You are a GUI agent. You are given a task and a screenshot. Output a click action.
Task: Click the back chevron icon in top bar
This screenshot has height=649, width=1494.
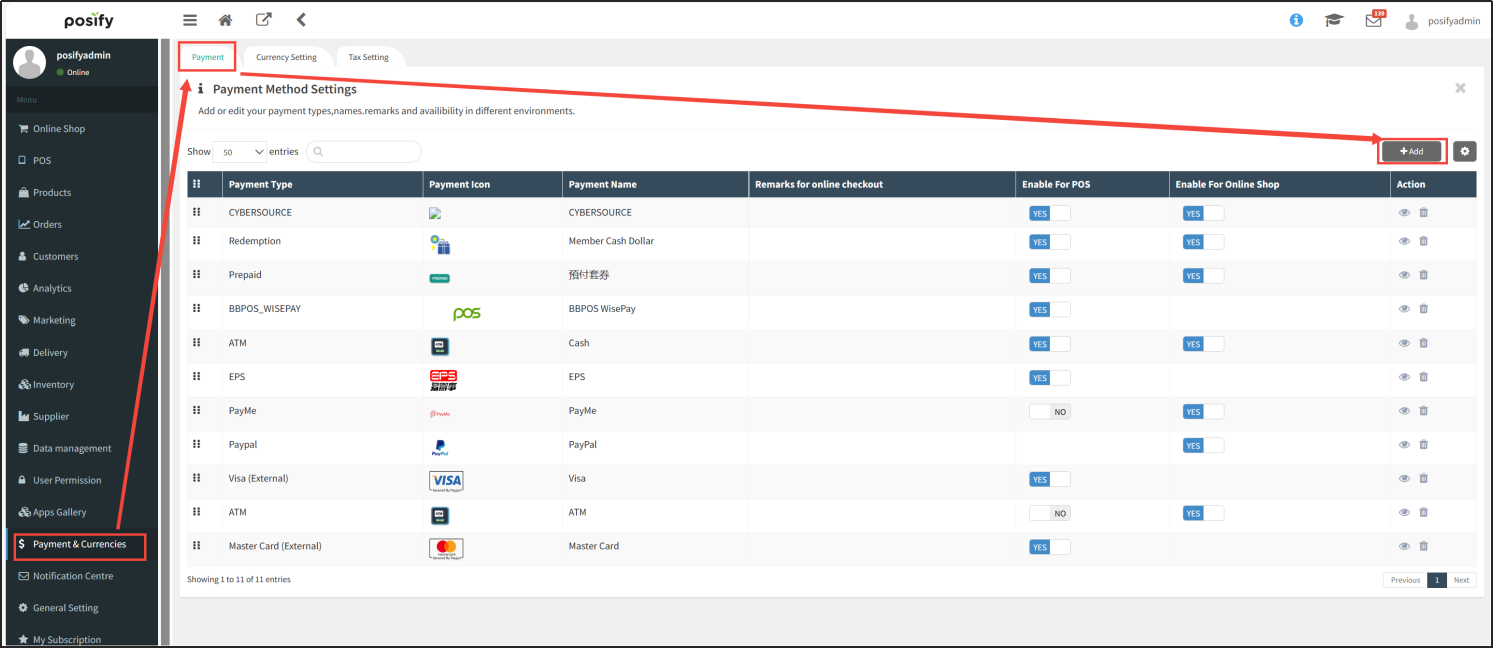coord(301,20)
